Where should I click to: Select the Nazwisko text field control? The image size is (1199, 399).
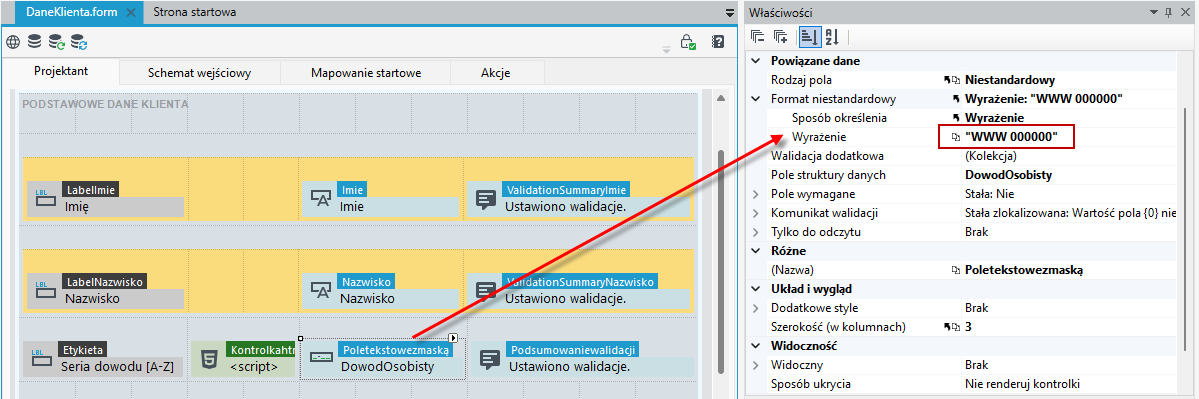pyautogui.click(x=380, y=291)
